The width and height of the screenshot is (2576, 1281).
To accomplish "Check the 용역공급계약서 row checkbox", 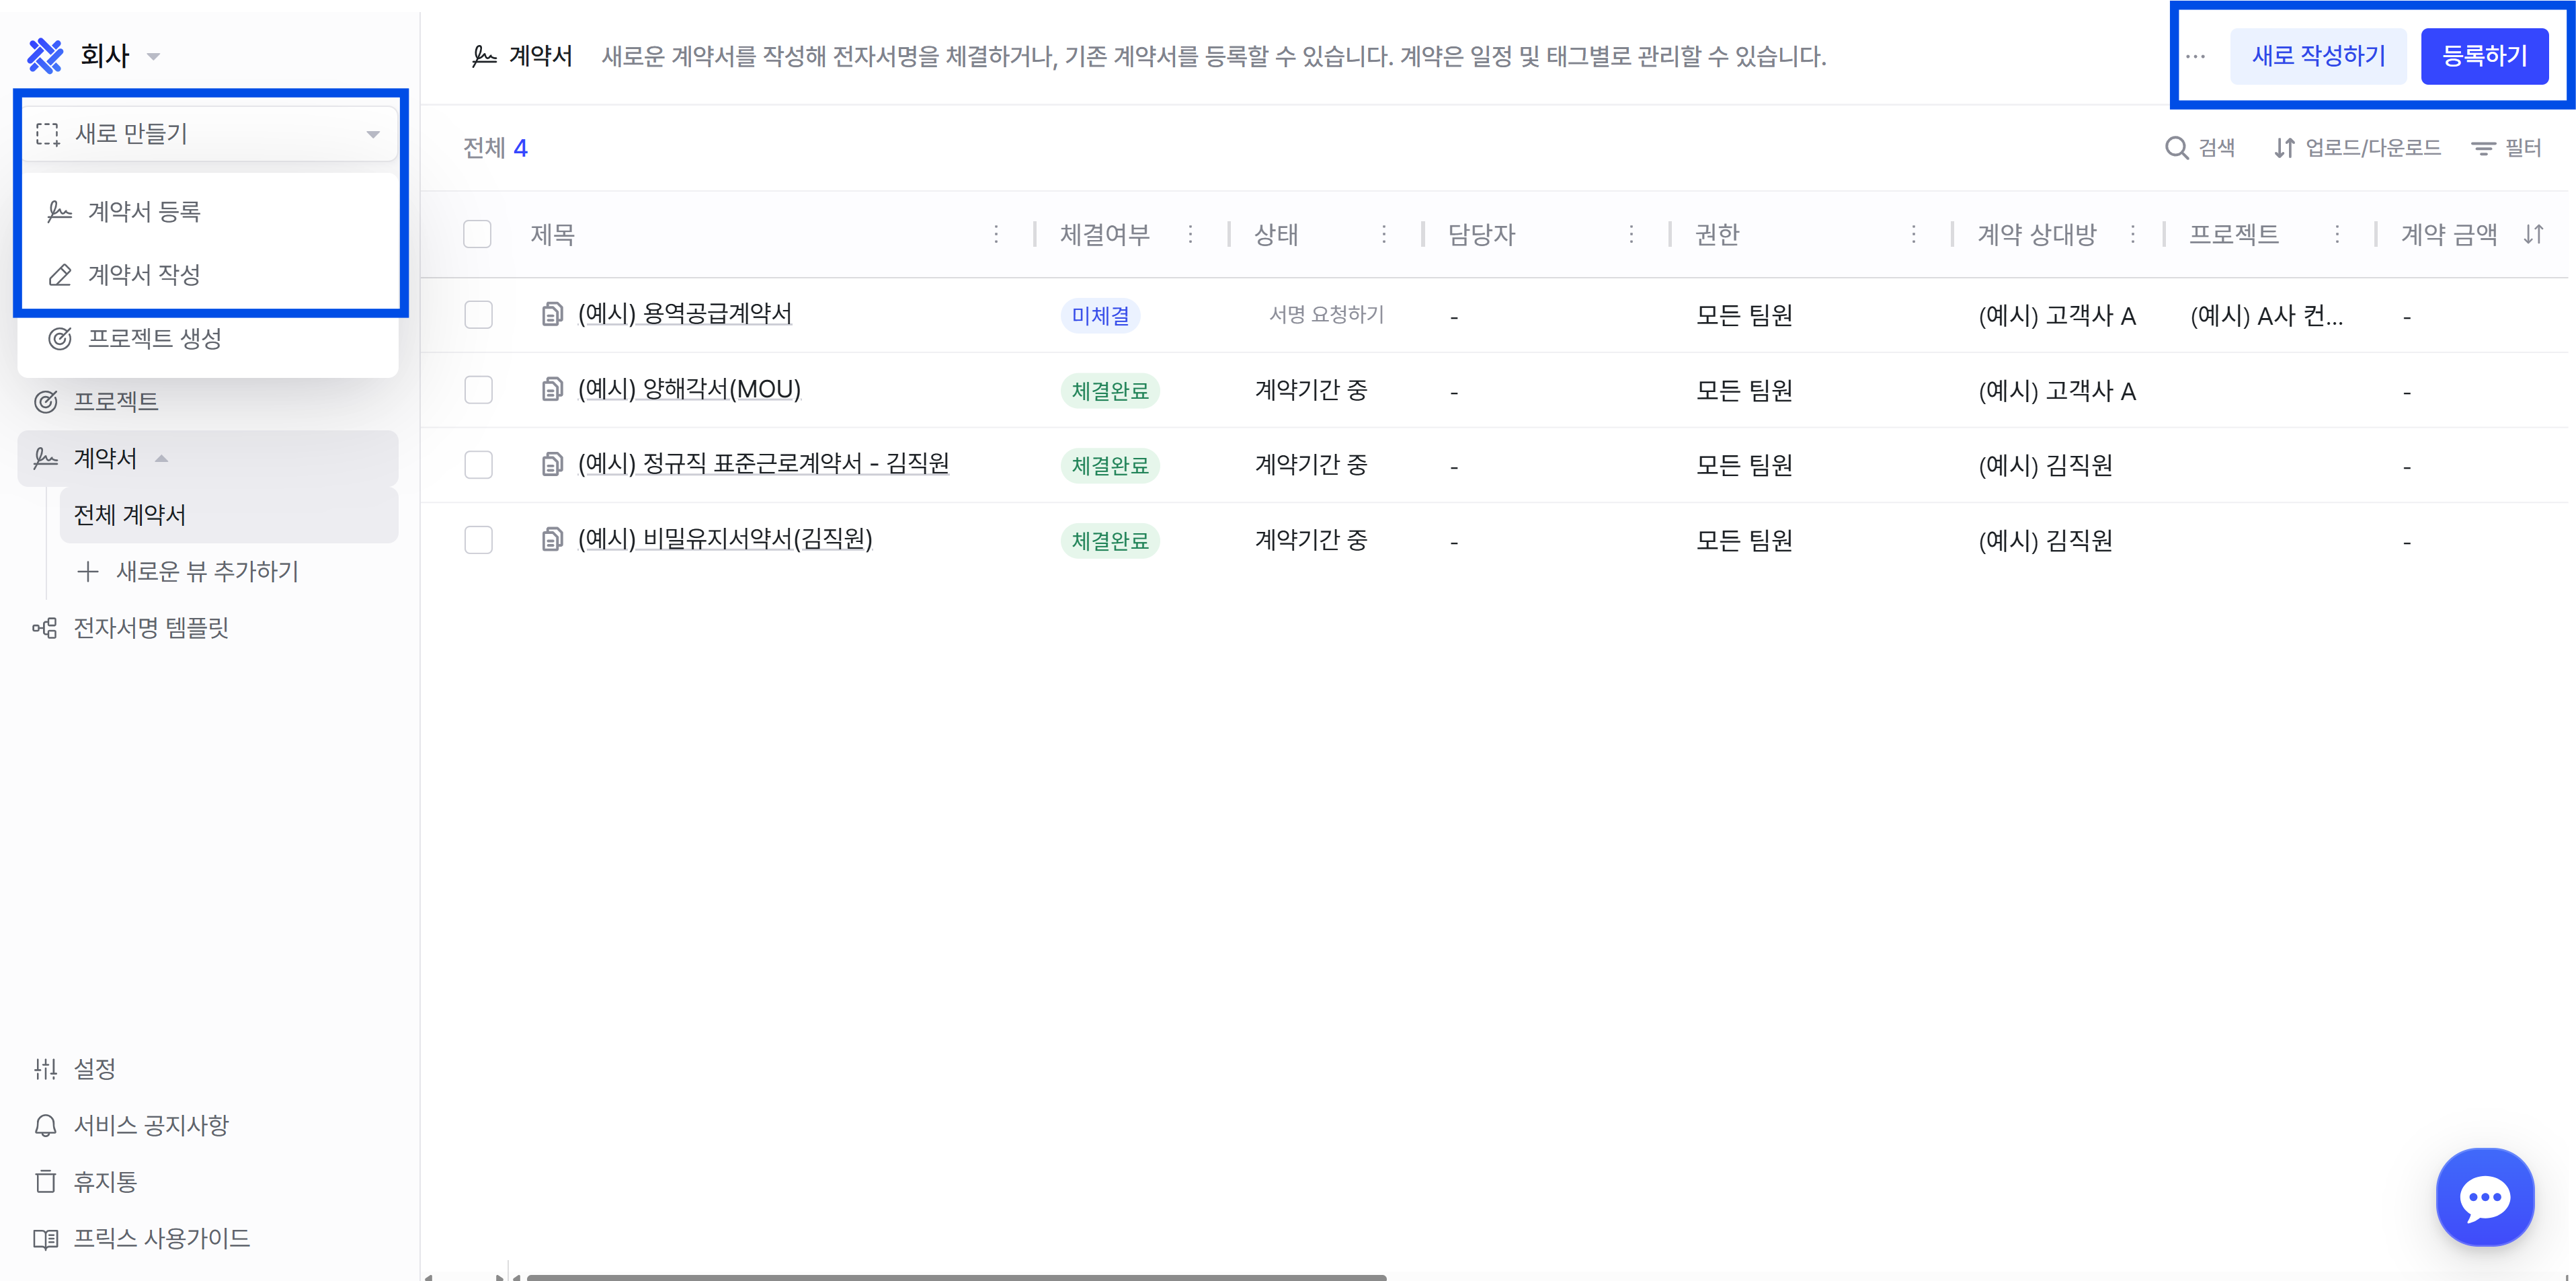I will coord(478,314).
